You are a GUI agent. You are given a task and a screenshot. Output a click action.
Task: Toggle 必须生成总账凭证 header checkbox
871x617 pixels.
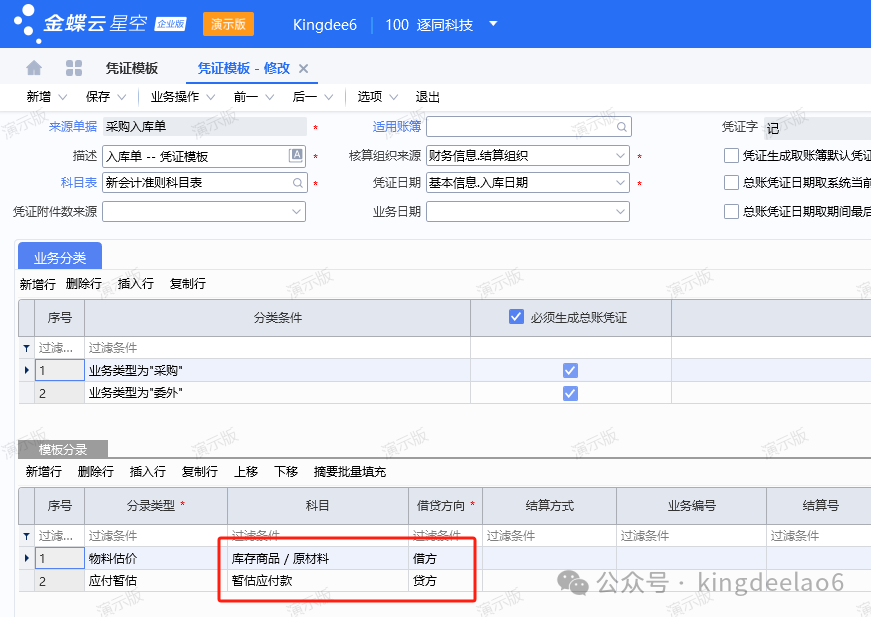[517, 317]
